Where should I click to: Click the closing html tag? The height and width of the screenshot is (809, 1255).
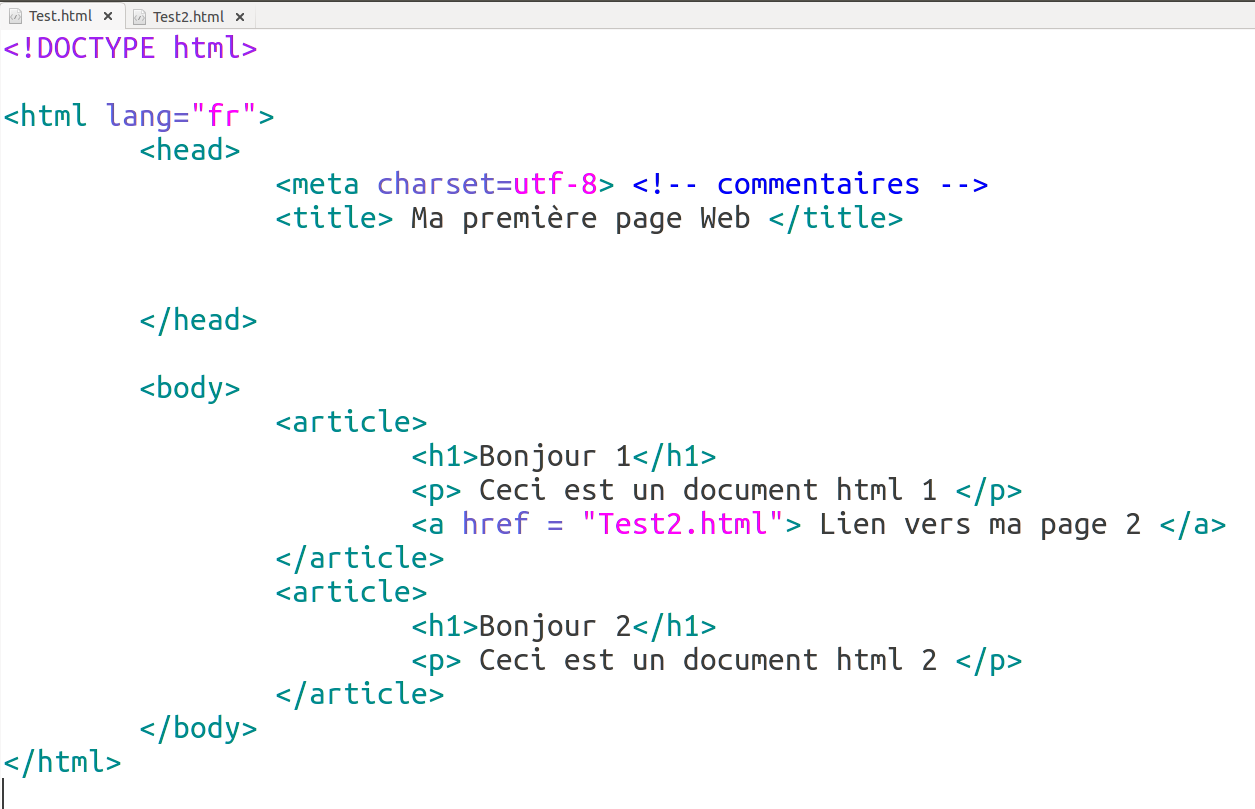62,762
